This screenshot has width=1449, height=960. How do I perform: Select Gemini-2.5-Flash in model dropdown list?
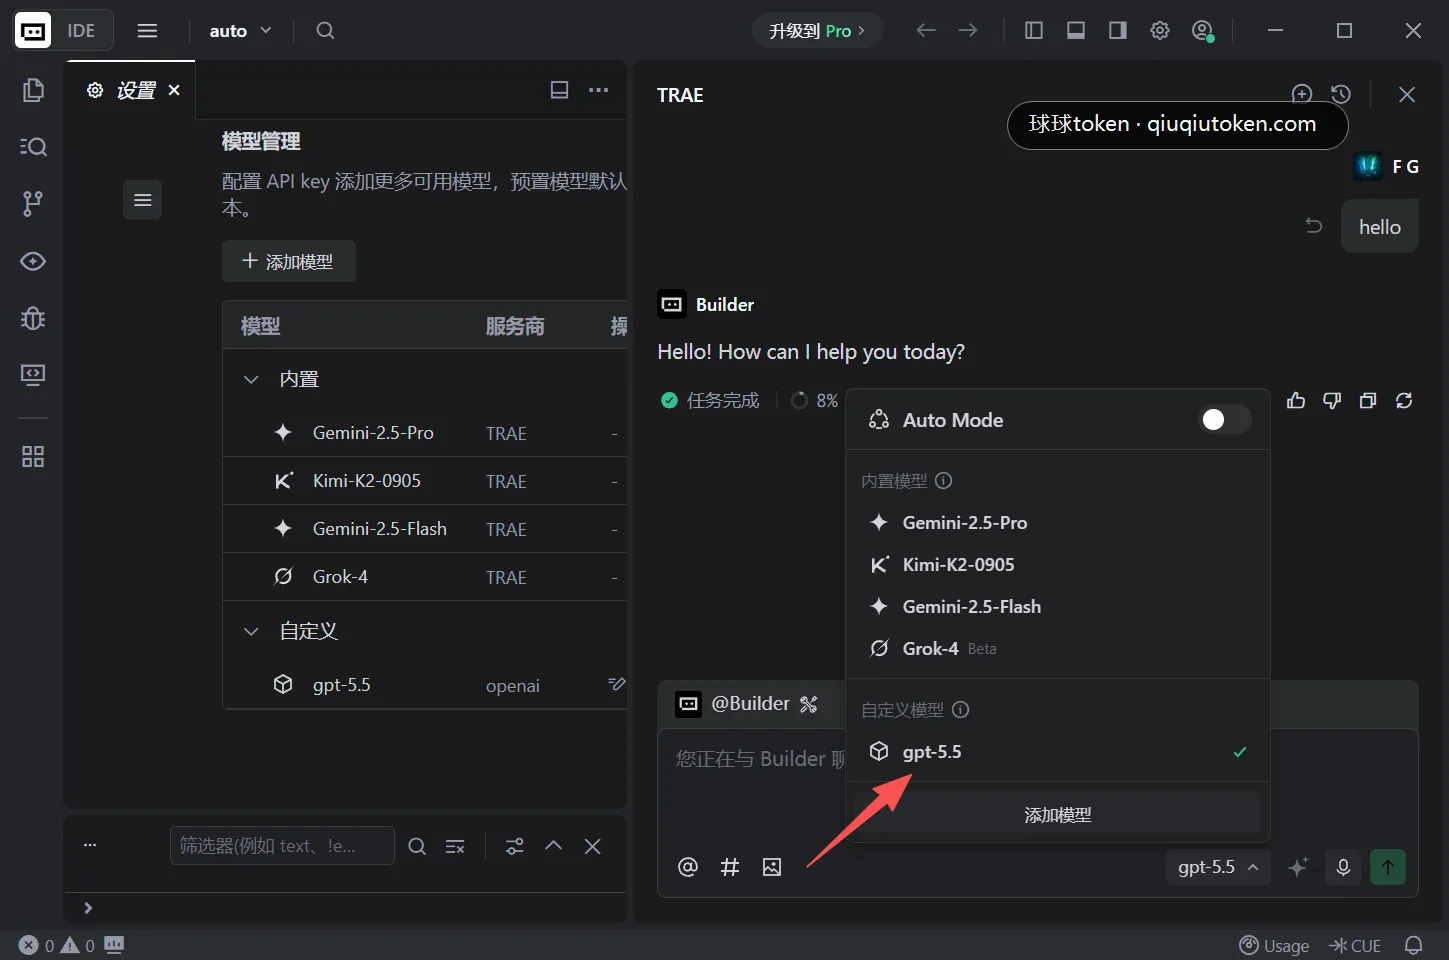coord(1058,607)
